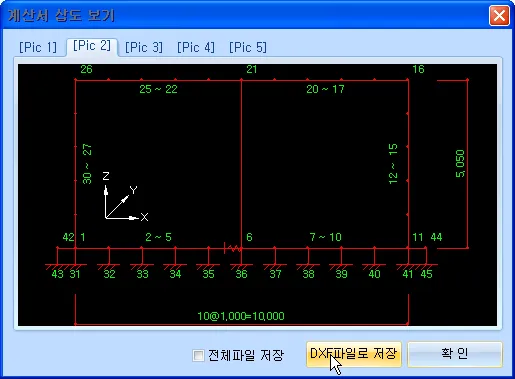The height and width of the screenshot is (379, 515).
Task: Click the X axis letter
Action: coord(144,217)
